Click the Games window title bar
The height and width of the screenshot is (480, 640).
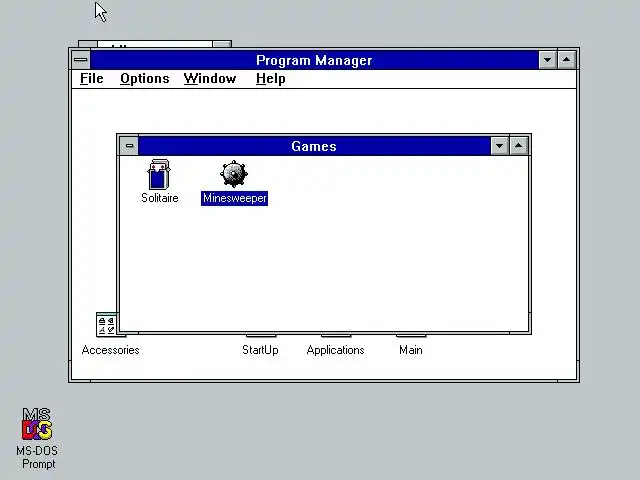coord(314,146)
